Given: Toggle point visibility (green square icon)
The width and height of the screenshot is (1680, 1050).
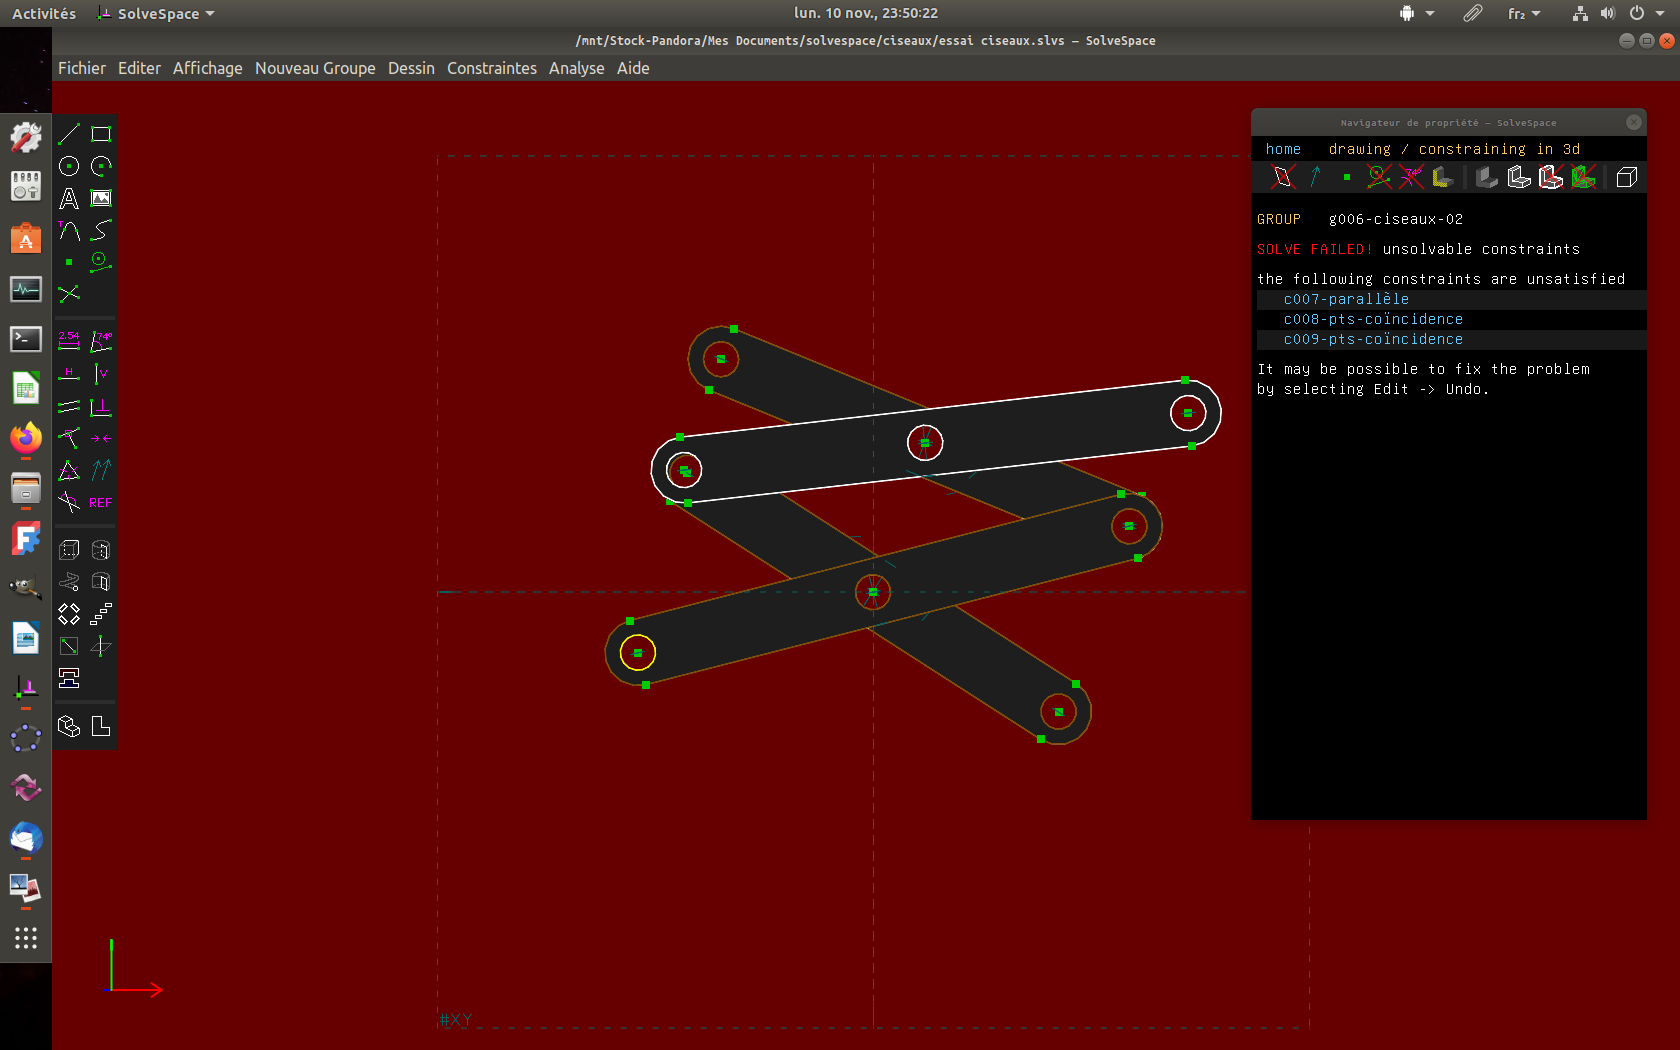Looking at the screenshot, I should pyautogui.click(x=1347, y=178).
